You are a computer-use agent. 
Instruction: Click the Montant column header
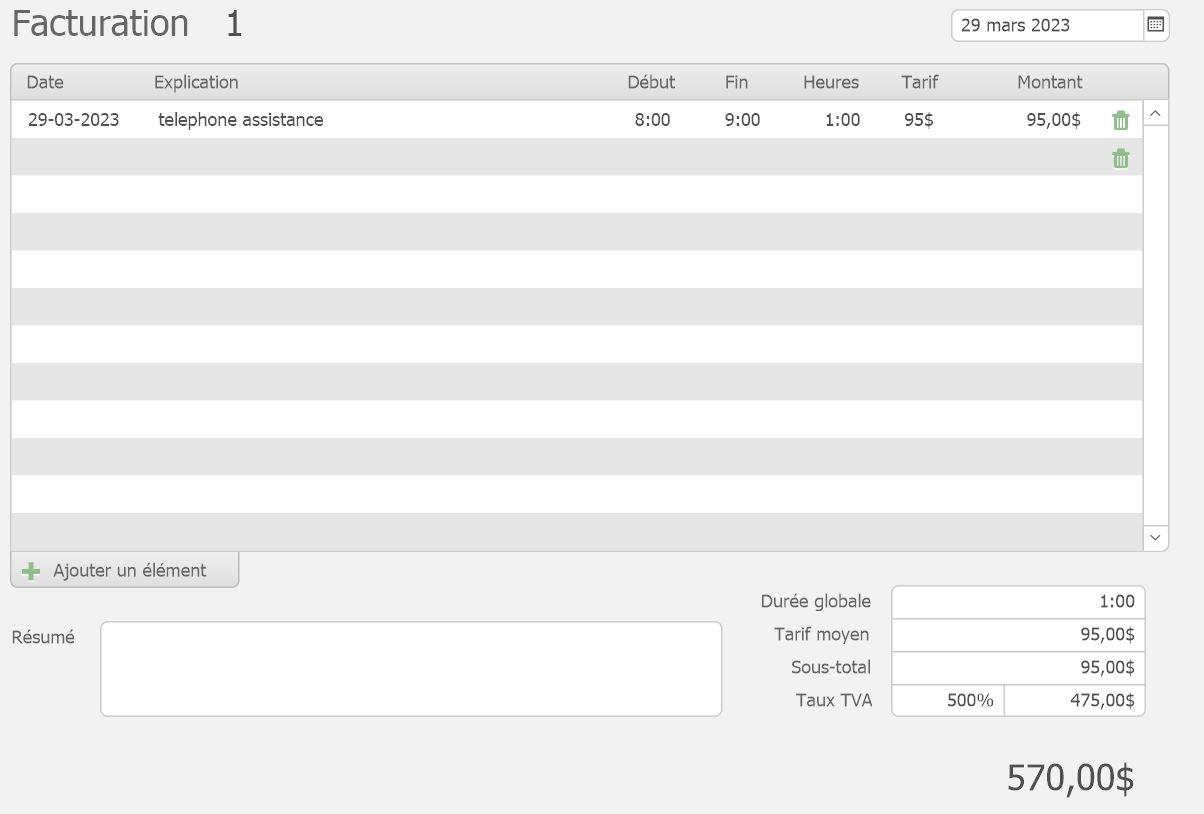[1049, 82]
